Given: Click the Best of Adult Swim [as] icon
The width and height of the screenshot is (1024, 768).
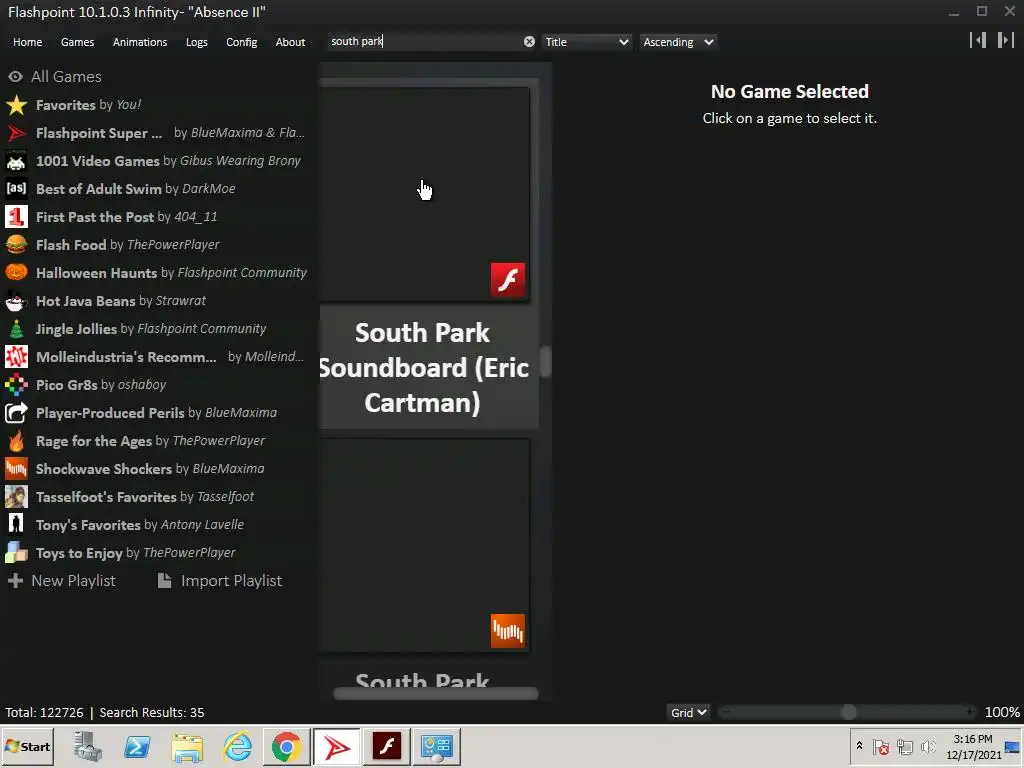Looking at the screenshot, I should pos(16,189).
